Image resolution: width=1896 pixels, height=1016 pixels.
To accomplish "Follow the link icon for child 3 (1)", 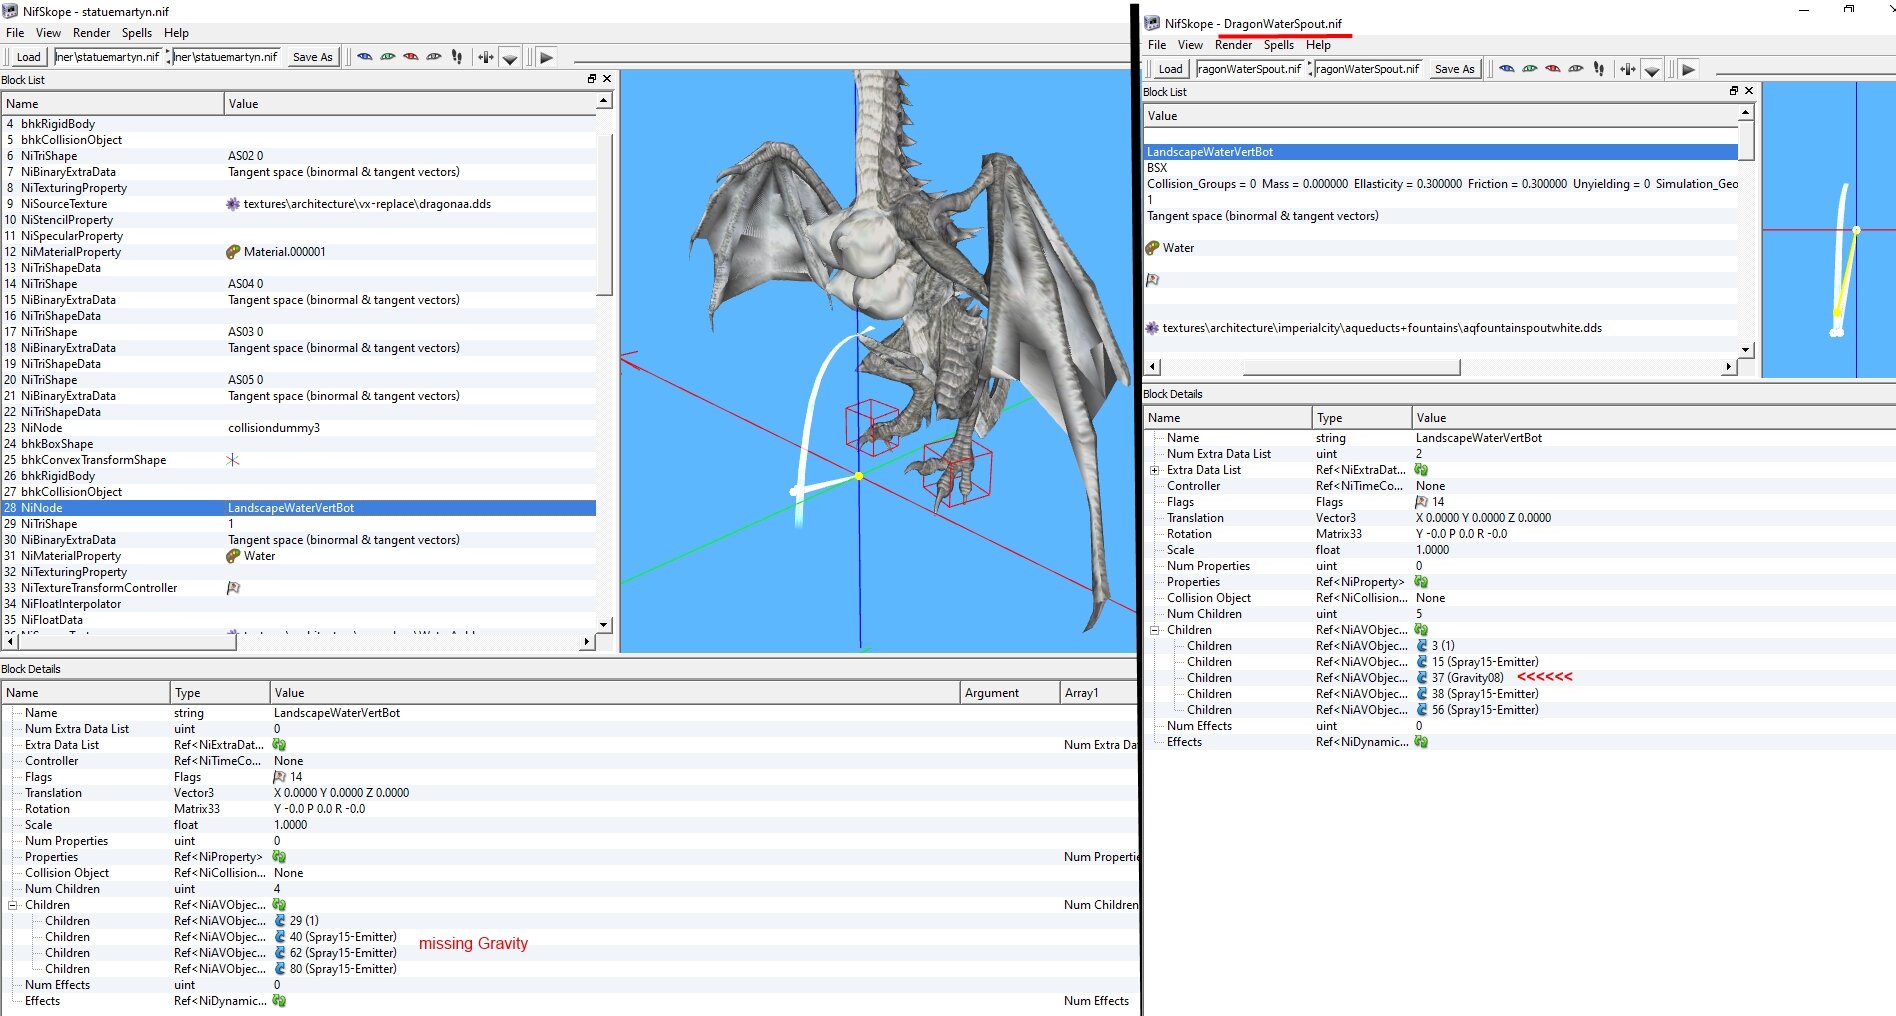I will click(1422, 646).
